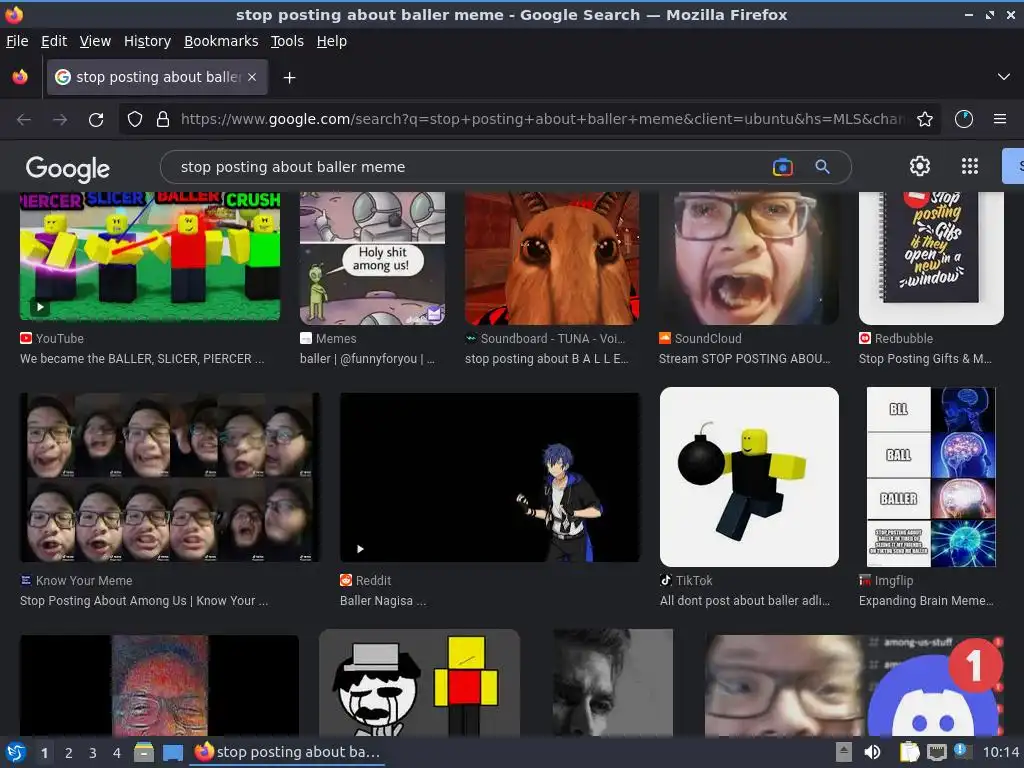Bookmark this page with the star icon
1024x768 pixels.
(924, 120)
